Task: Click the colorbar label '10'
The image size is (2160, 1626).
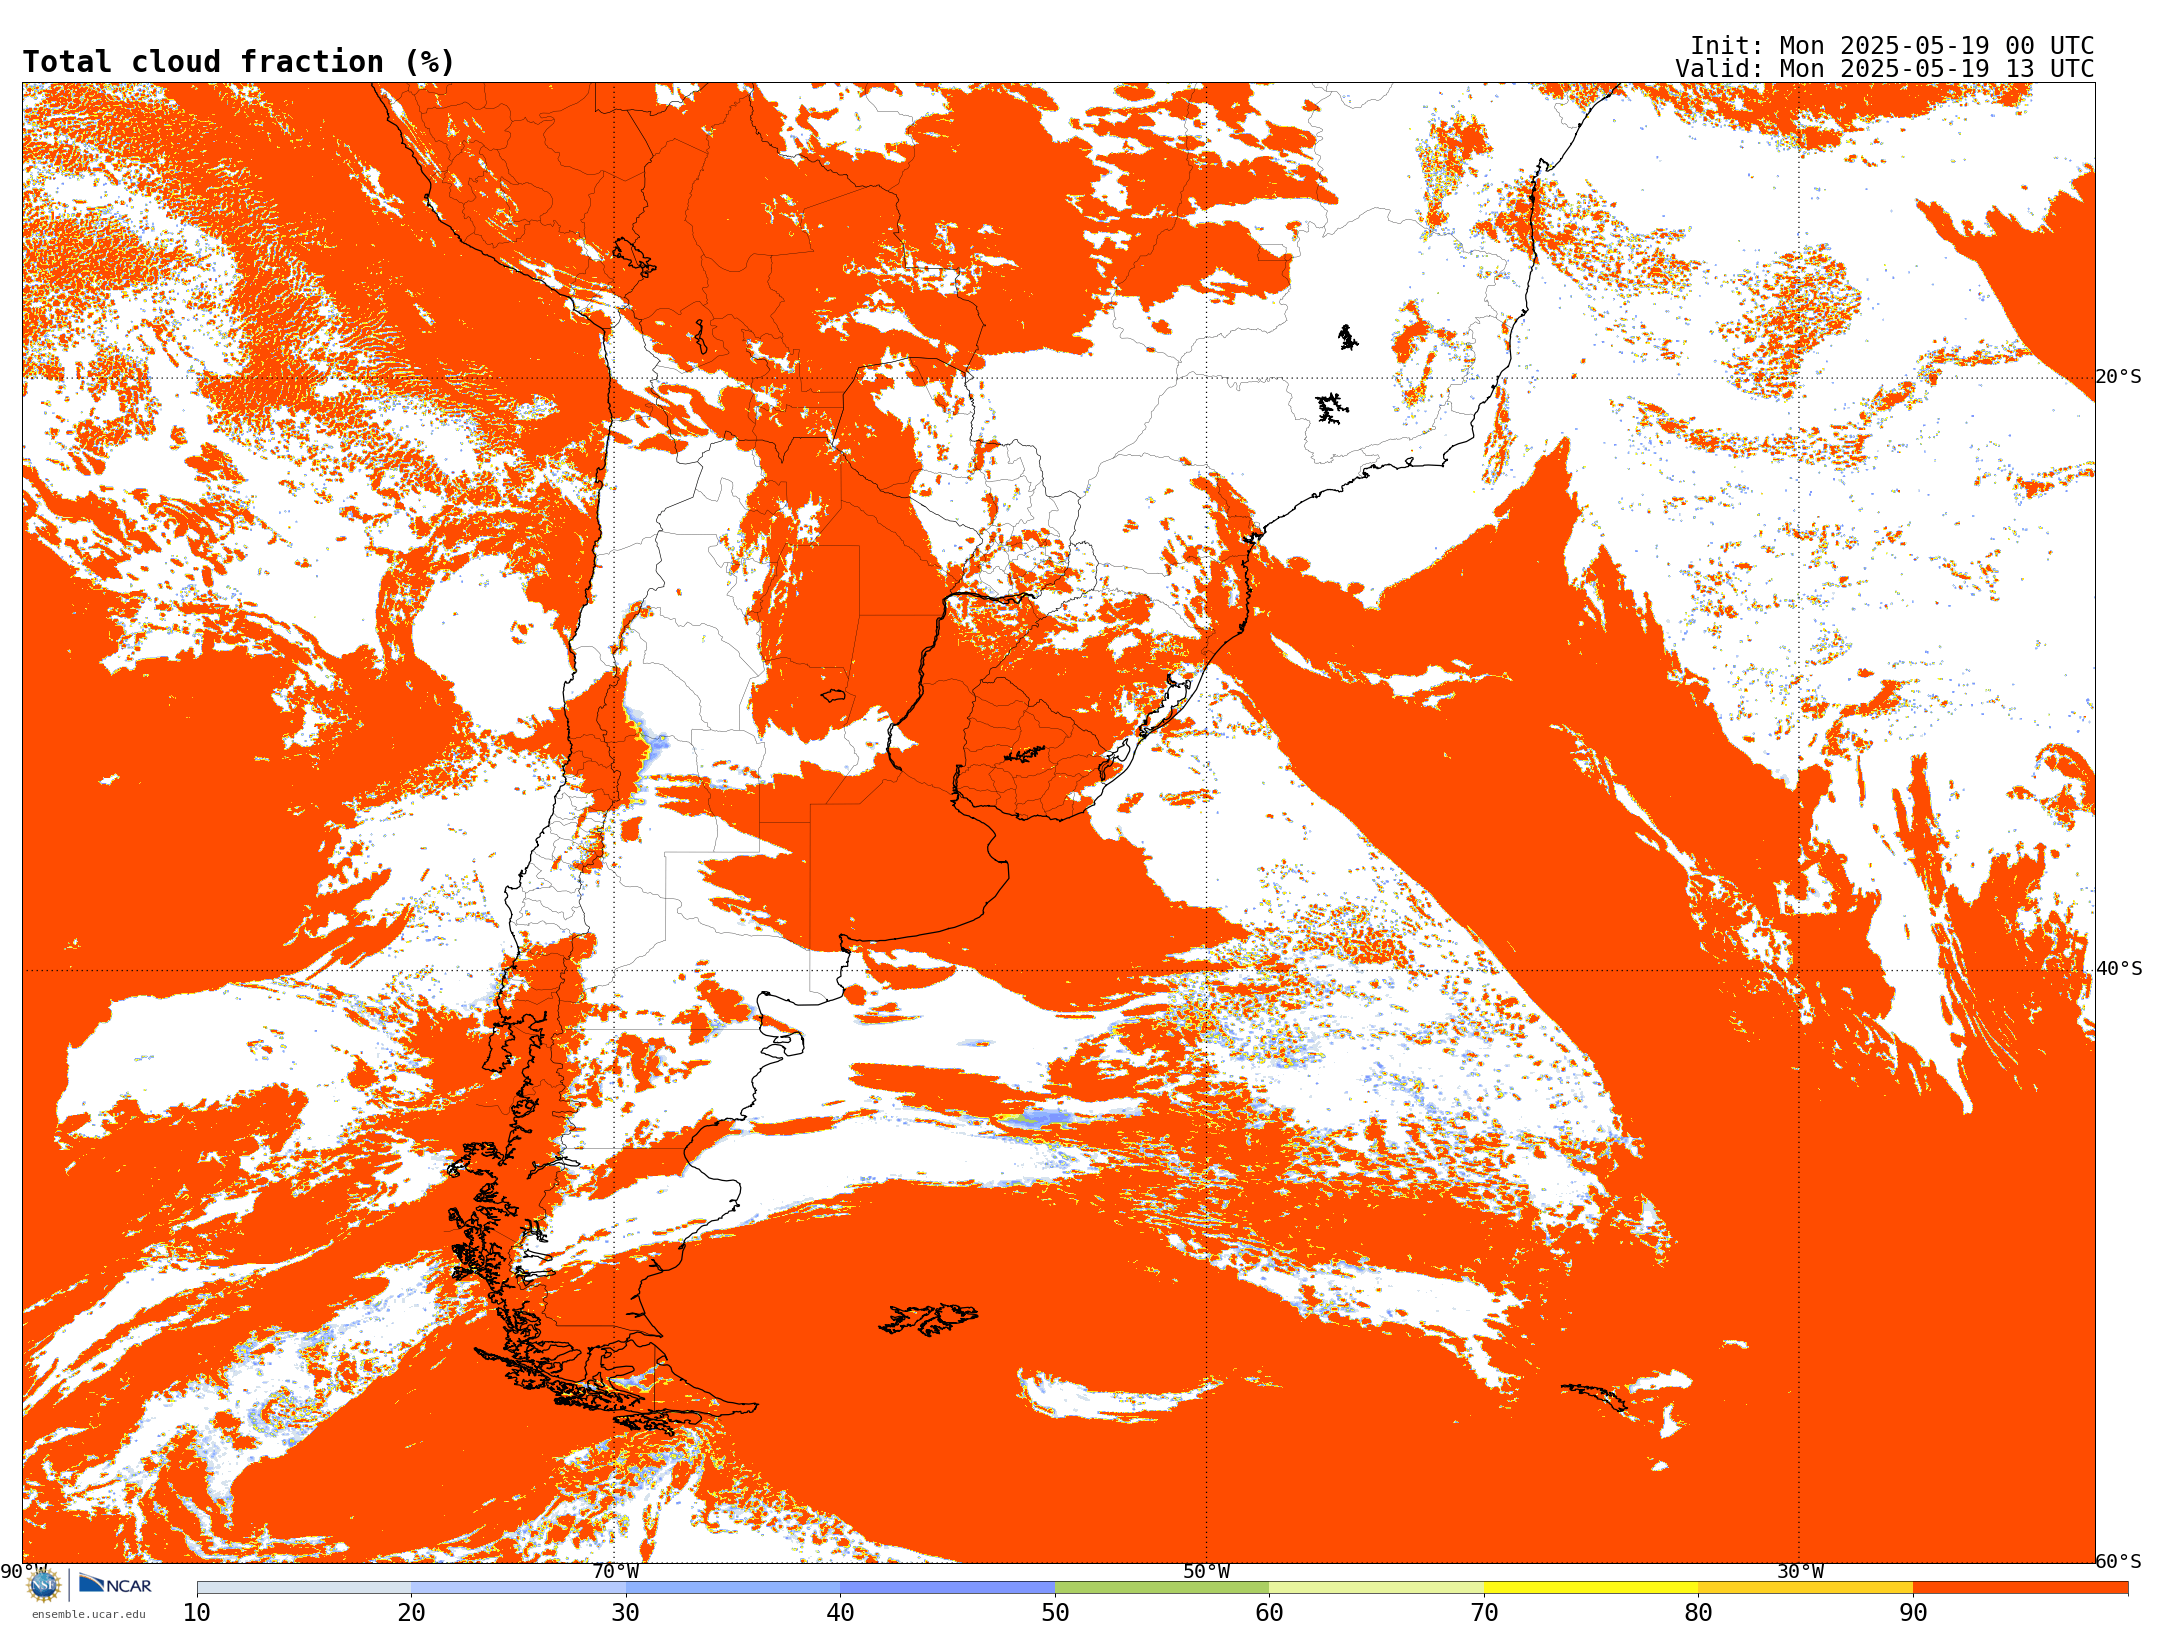Action: click(197, 1612)
